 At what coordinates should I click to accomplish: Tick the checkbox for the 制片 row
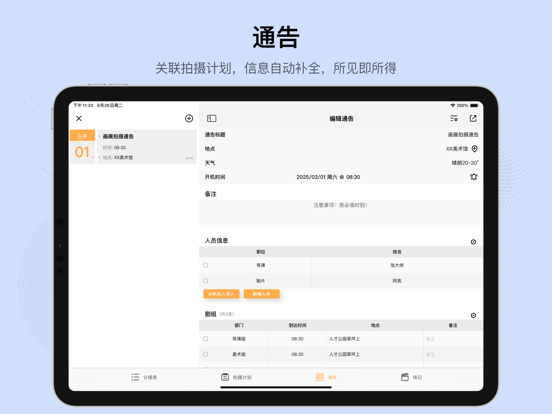(x=206, y=281)
